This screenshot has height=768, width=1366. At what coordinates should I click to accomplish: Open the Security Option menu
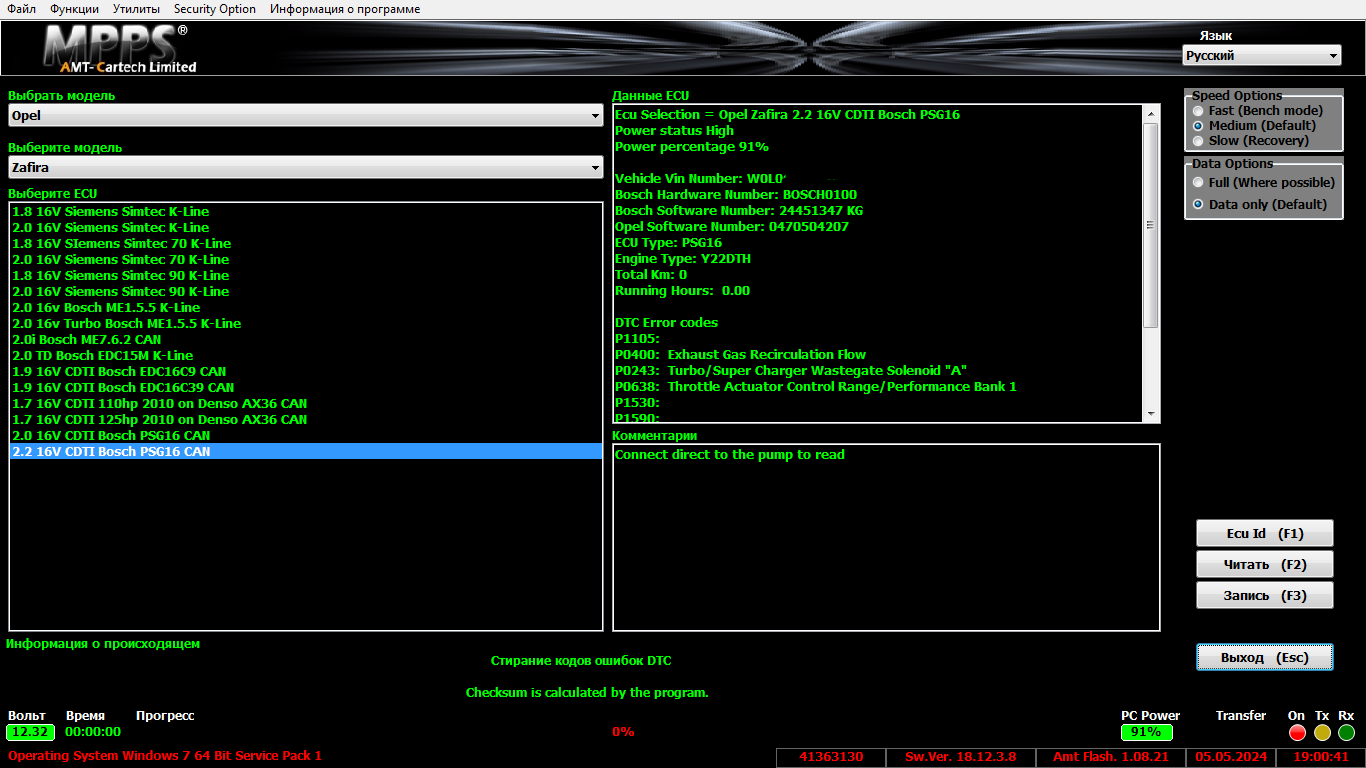(215, 9)
